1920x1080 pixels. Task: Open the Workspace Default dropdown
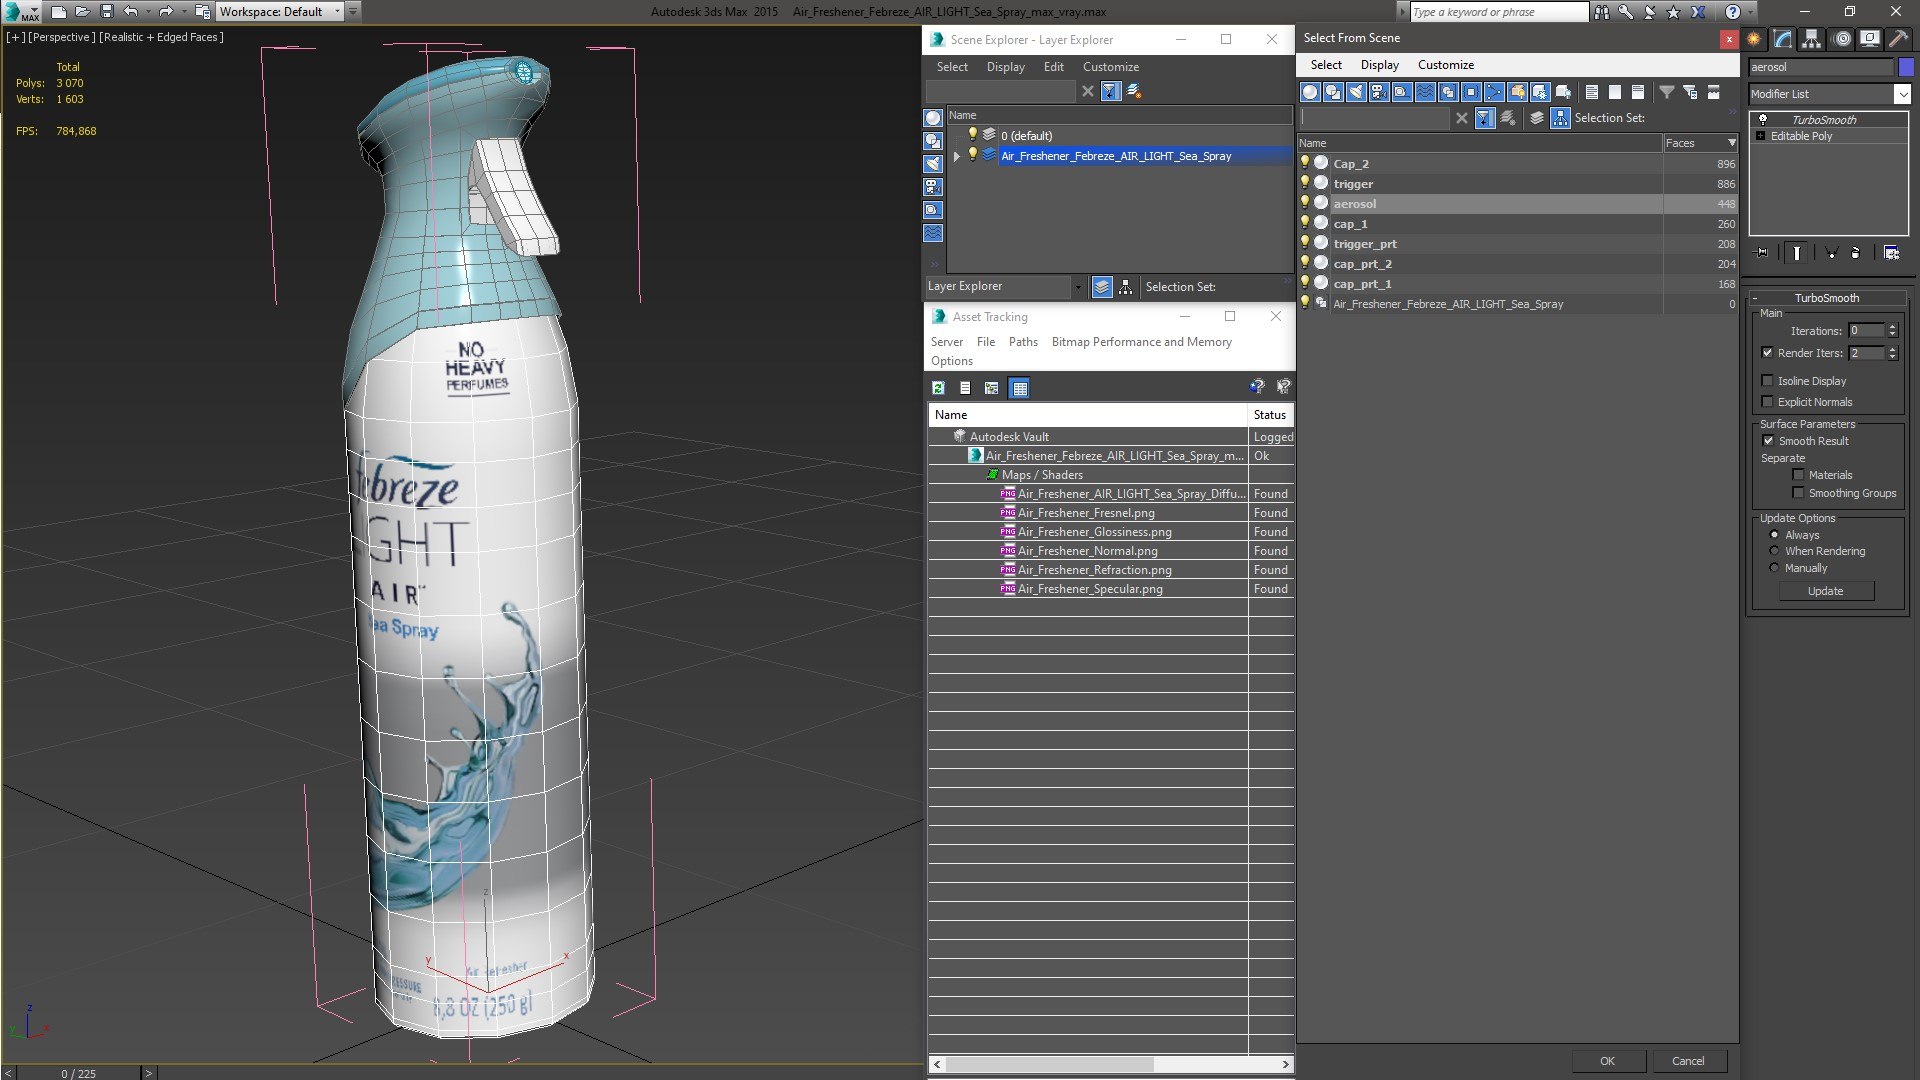[336, 12]
